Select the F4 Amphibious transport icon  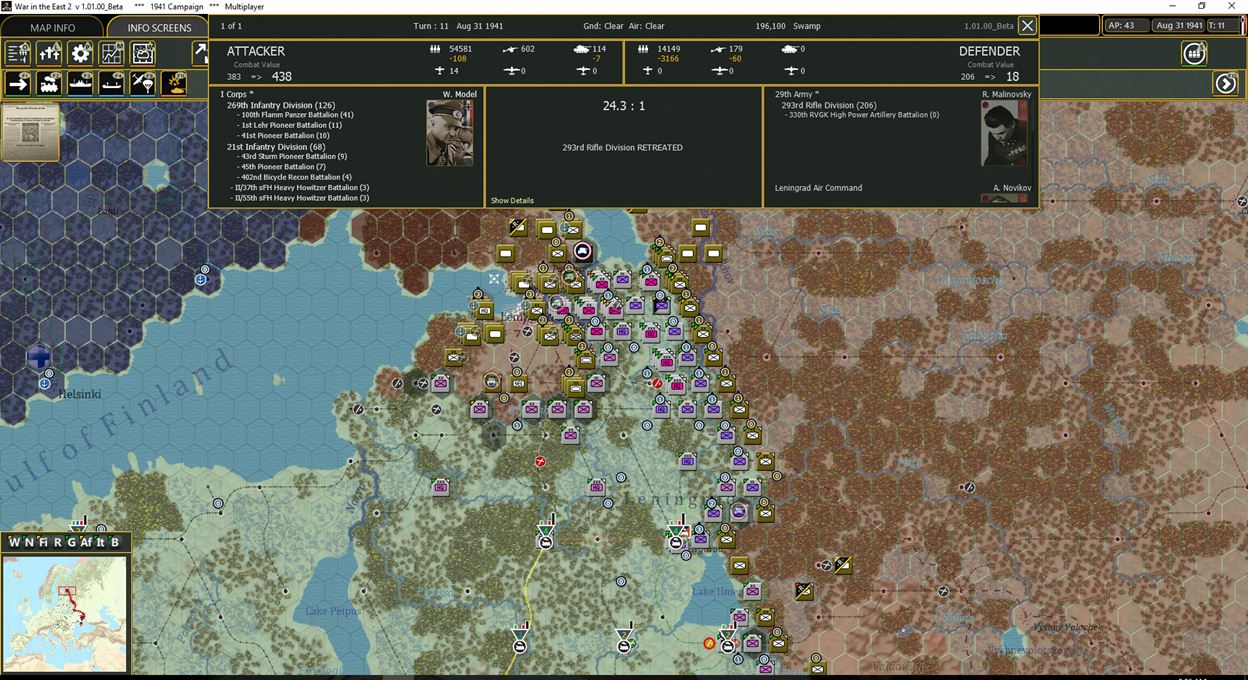[112, 83]
